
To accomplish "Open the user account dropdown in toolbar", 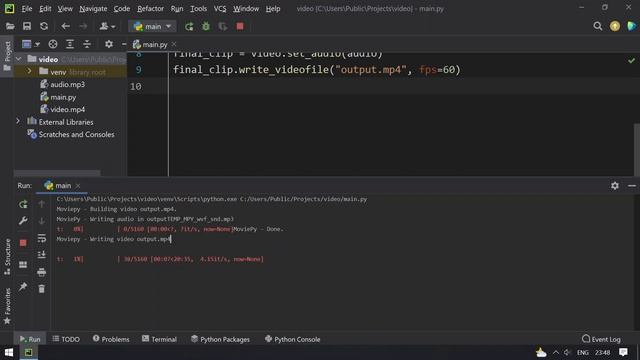I will click(107, 27).
